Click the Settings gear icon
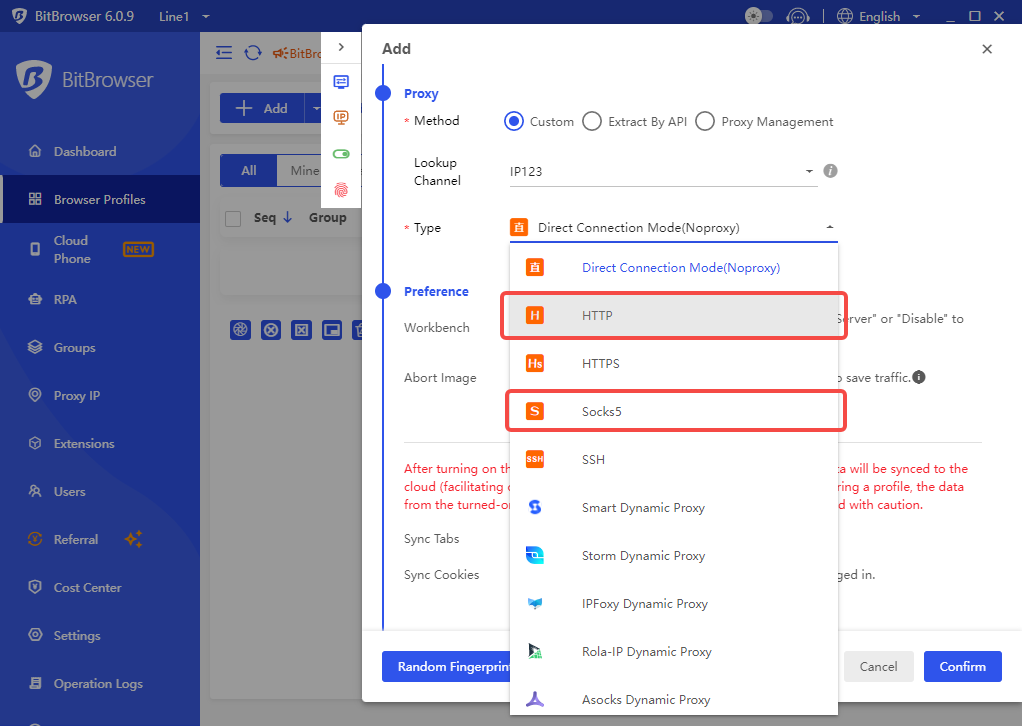Image resolution: width=1022 pixels, height=726 pixels. coord(35,635)
